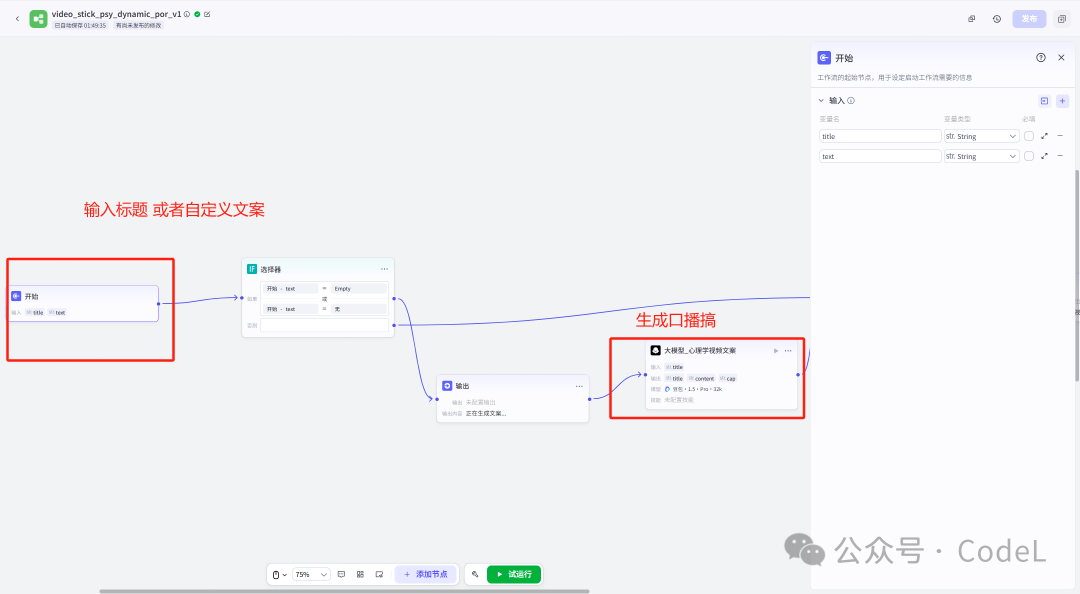Edit the text variable name field
Image resolution: width=1080 pixels, height=594 pixels.
click(880, 156)
